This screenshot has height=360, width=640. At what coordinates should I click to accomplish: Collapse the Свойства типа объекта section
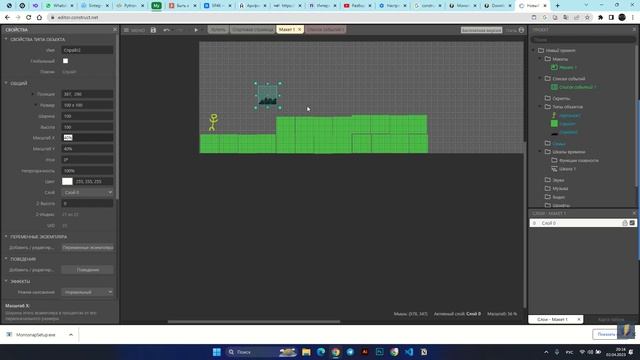pos(6,39)
